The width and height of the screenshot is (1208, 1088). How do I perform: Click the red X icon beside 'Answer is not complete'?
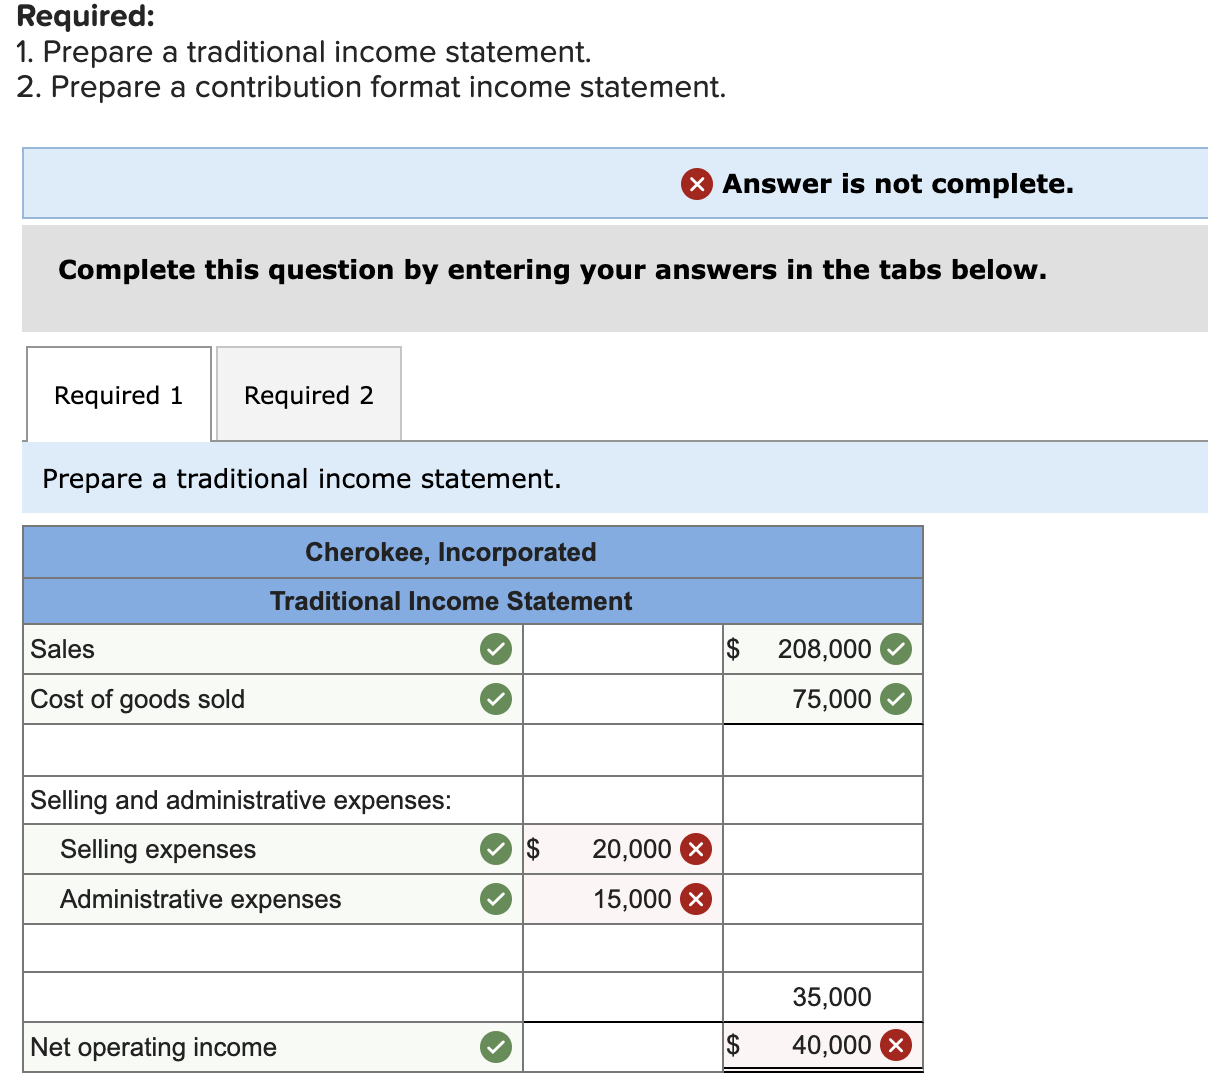tap(696, 184)
